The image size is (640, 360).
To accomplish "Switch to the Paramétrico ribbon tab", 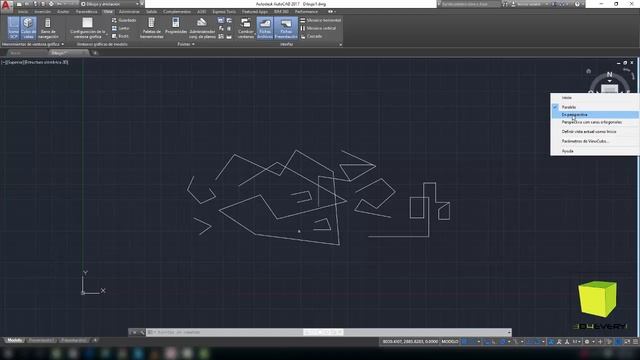I will (87, 12).
